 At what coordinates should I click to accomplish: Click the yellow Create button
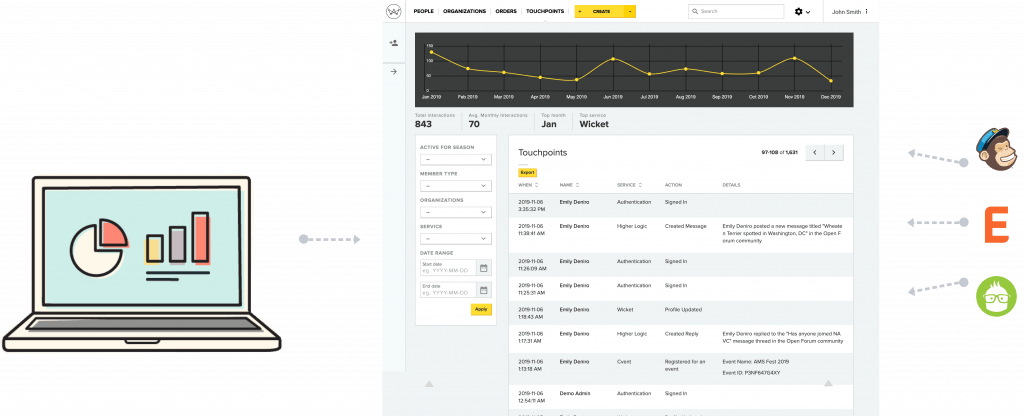600,12
